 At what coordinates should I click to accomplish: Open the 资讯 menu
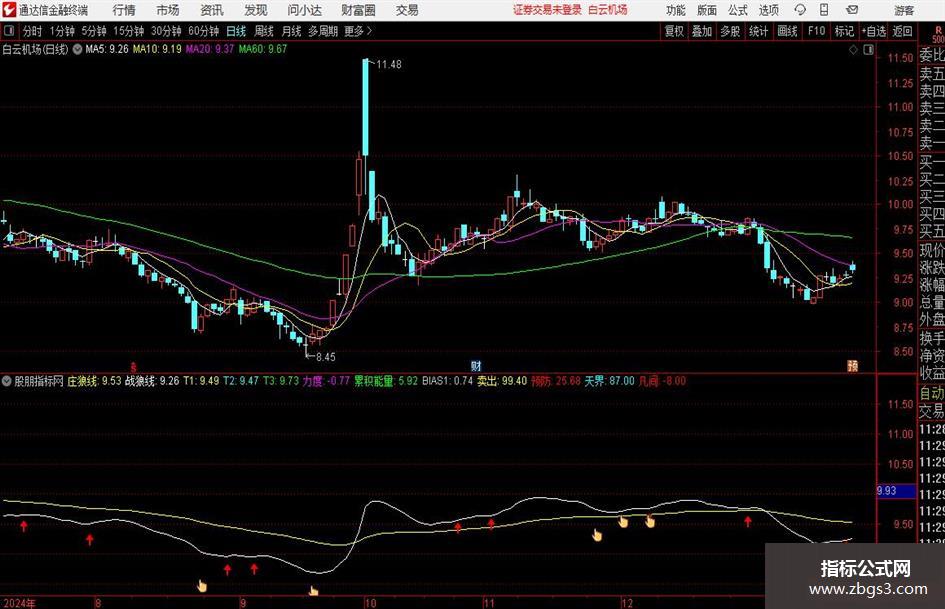[212, 10]
